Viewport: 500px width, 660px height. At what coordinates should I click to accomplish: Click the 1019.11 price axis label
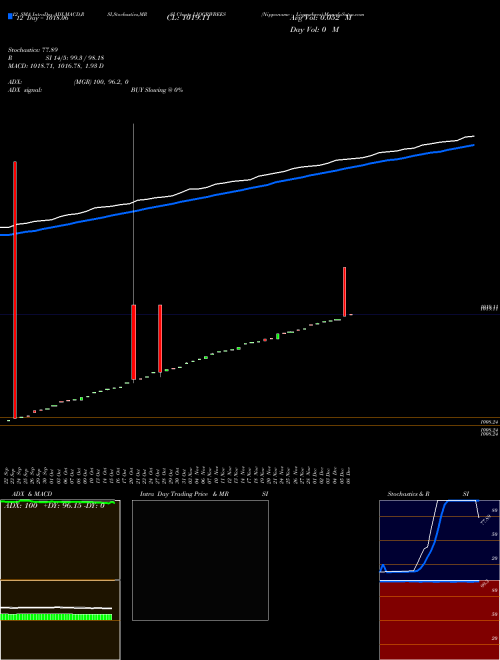point(489,308)
